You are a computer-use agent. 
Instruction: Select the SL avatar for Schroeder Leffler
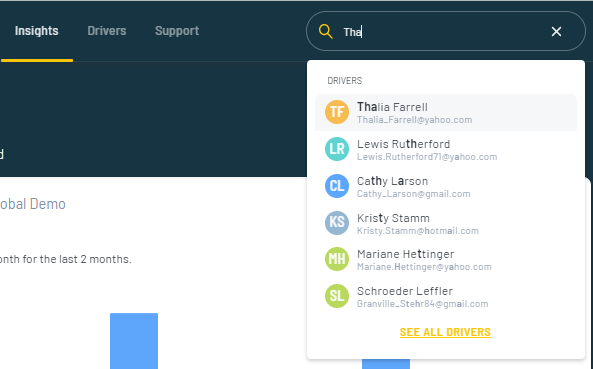point(337,296)
